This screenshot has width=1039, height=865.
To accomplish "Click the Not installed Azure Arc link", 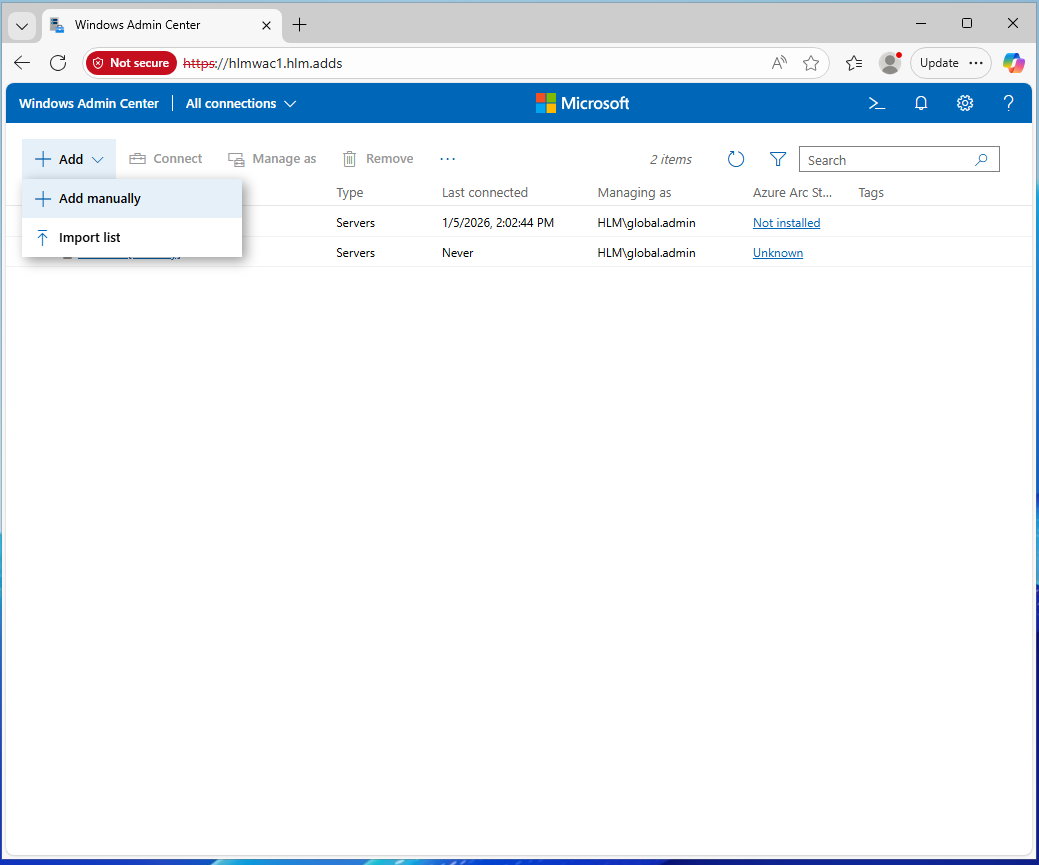I will [x=786, y=223].
